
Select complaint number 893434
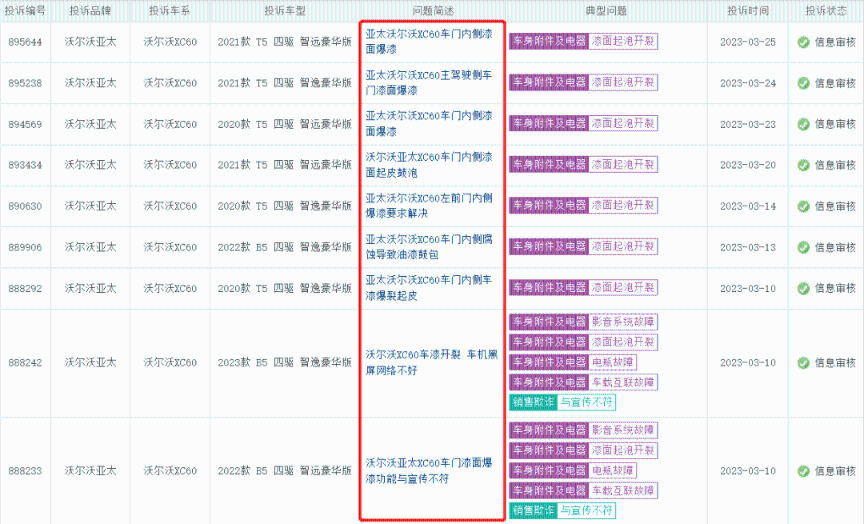(x=25, y=165)
